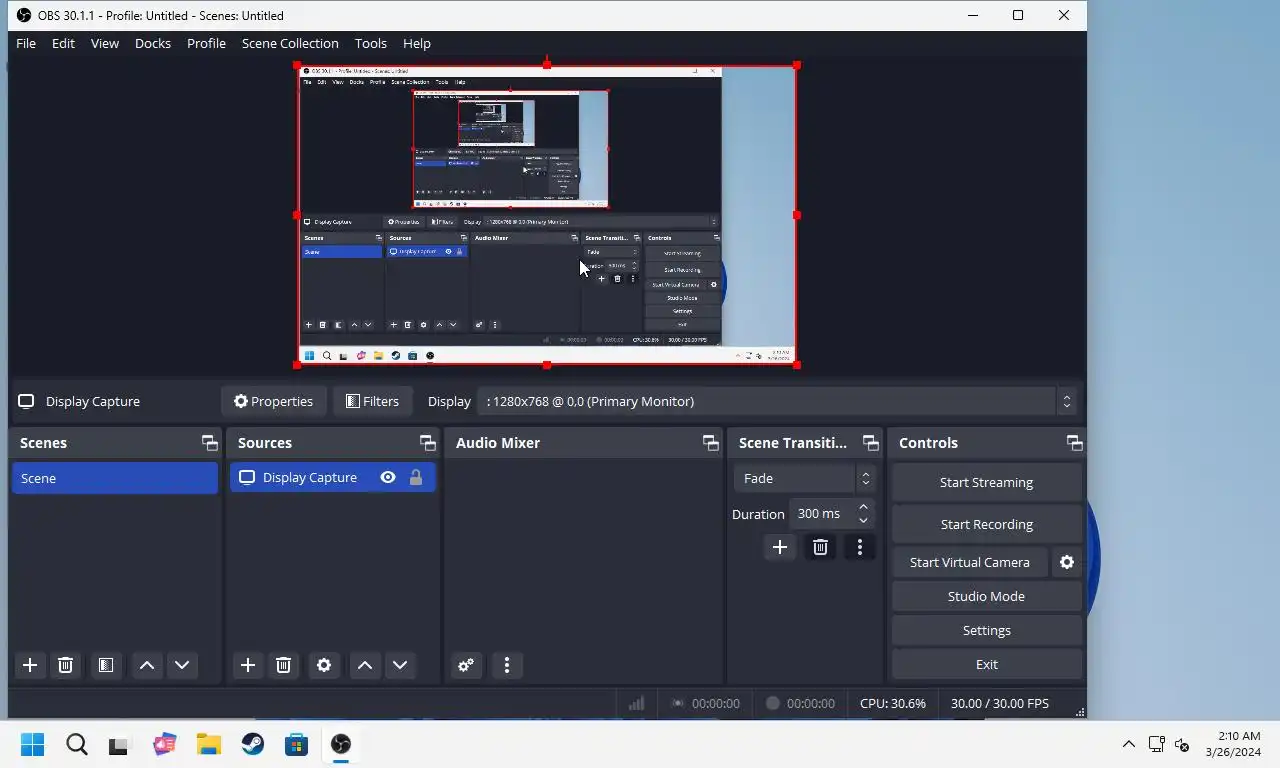1280x768 pixels.
Task: Add a scene transition plus button
Action: [780, 547]
